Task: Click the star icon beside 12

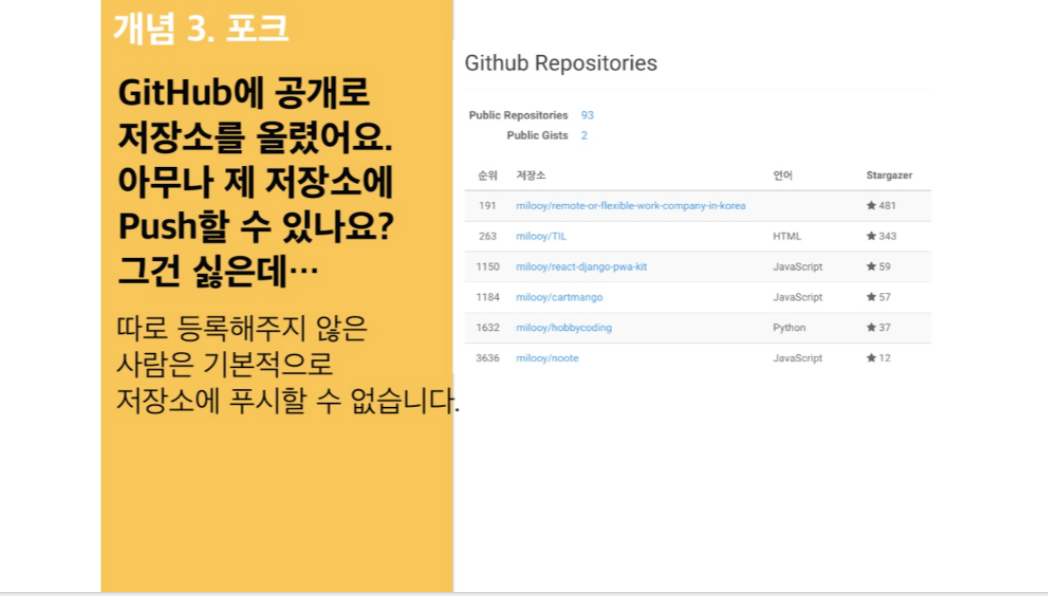Action: pos(871,357)
